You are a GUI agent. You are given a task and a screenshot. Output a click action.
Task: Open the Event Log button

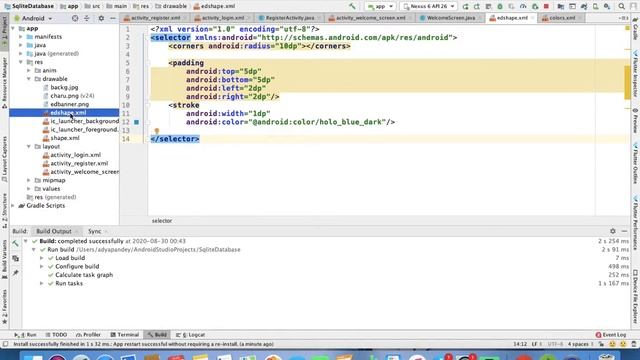pyautogui.click(x=611, y=335)
